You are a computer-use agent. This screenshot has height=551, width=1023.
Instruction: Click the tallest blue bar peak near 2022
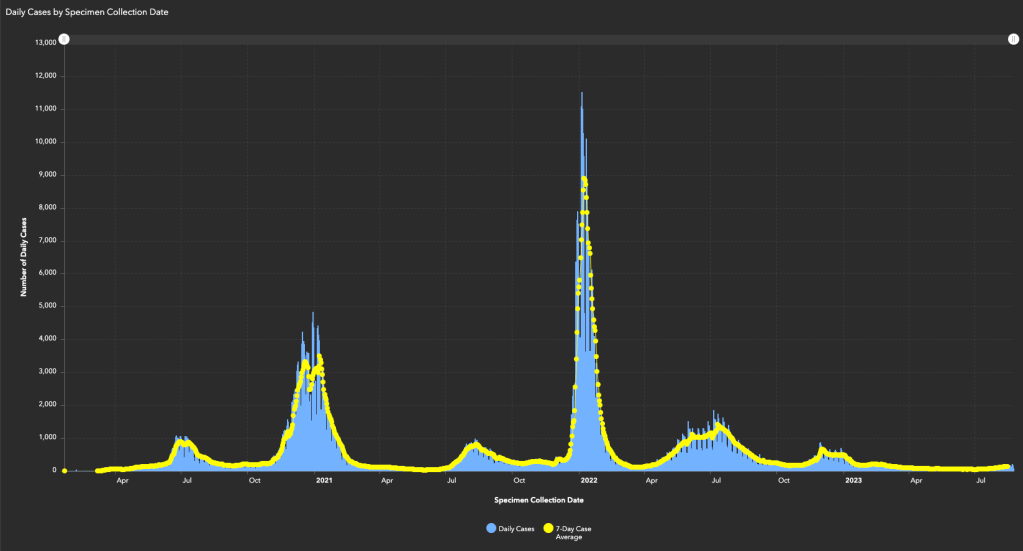coord(582,94)
